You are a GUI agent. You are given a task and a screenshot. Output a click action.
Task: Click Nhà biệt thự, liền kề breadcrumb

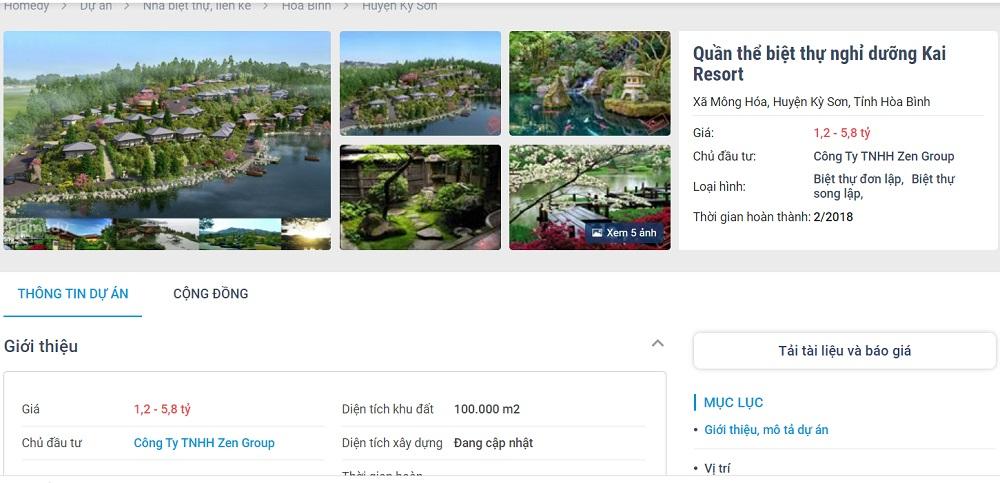[196, 6]
